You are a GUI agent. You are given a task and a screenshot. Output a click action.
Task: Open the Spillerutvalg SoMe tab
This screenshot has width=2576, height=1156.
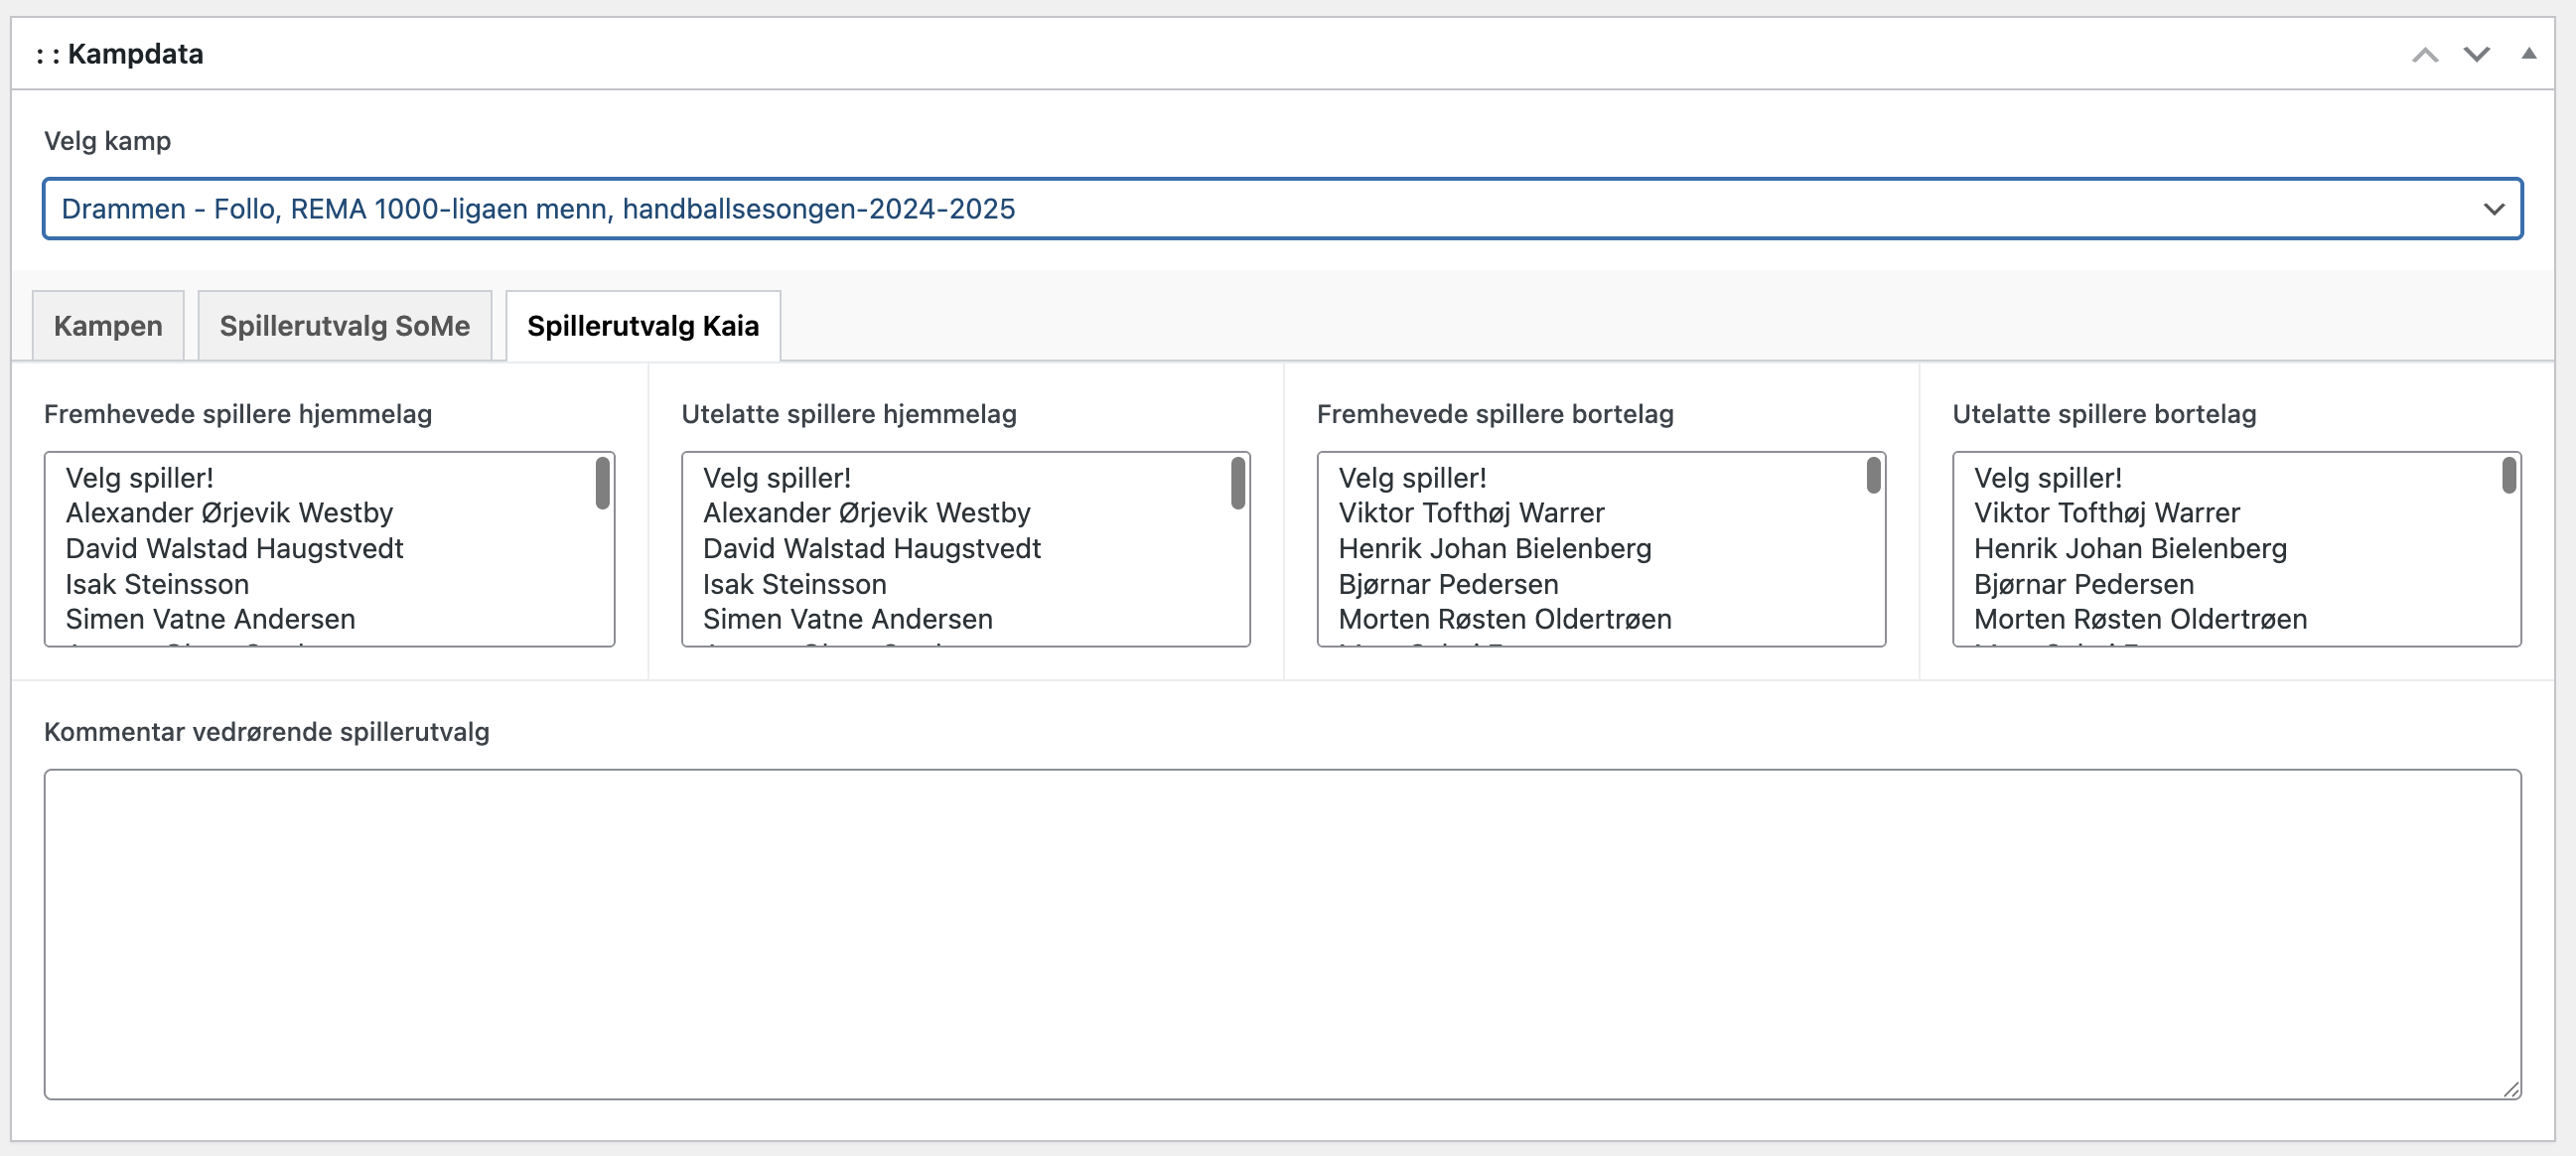(x=344, y=326)
